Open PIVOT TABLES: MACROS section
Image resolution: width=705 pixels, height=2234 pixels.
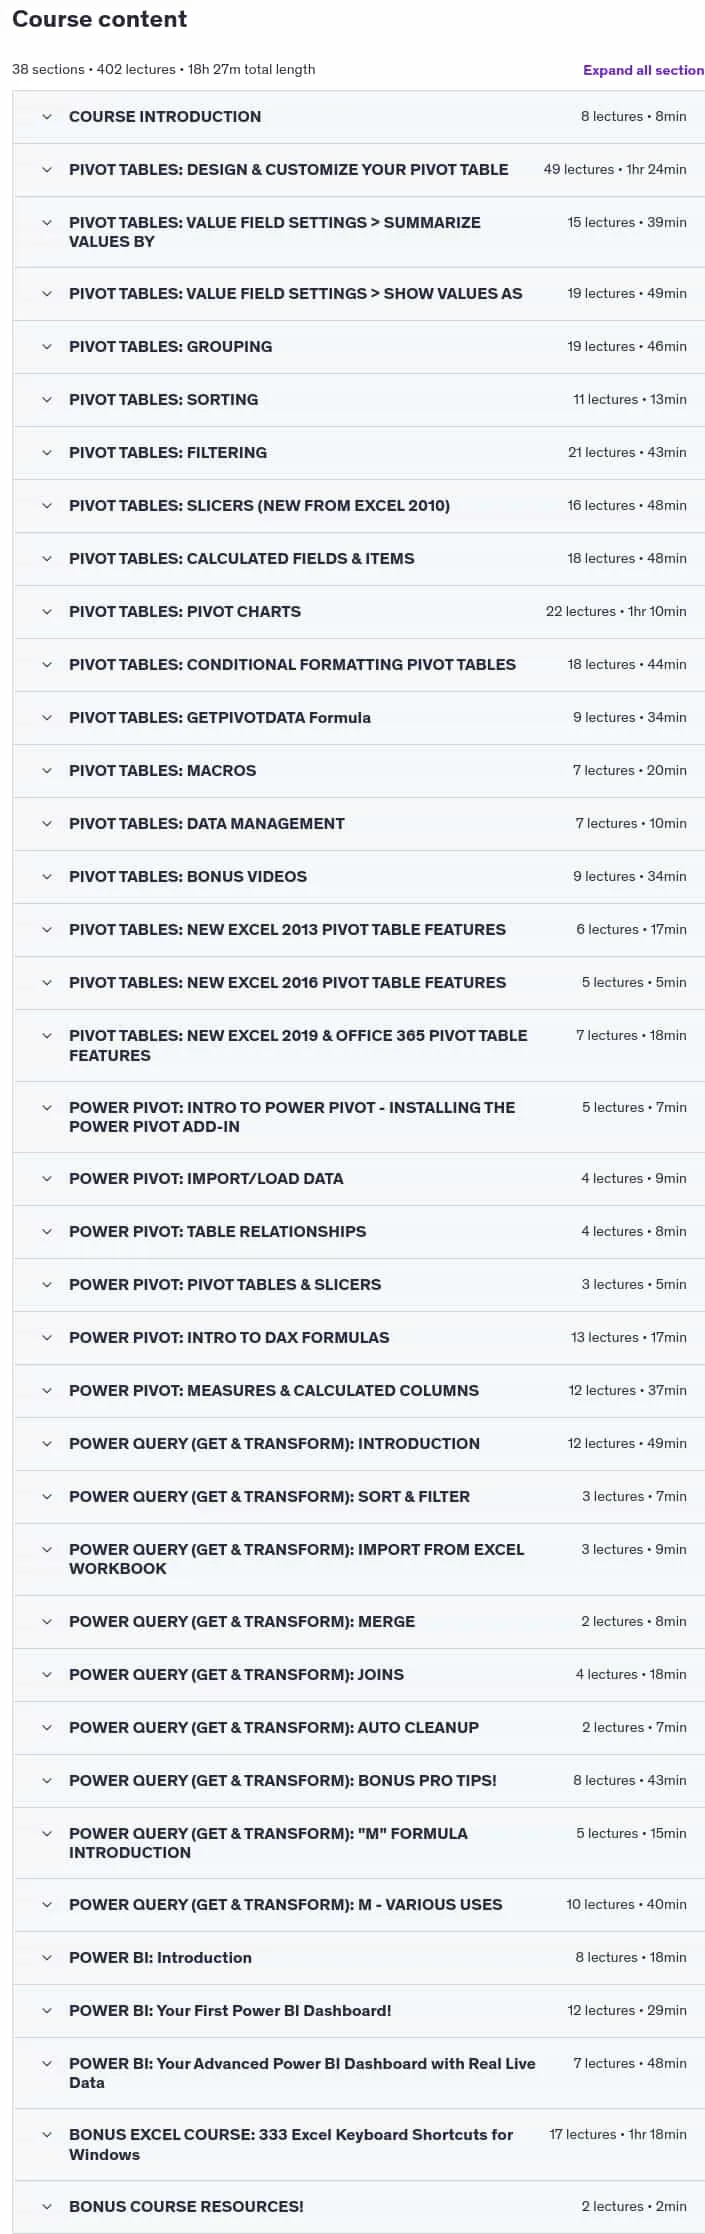pos(358,771)
